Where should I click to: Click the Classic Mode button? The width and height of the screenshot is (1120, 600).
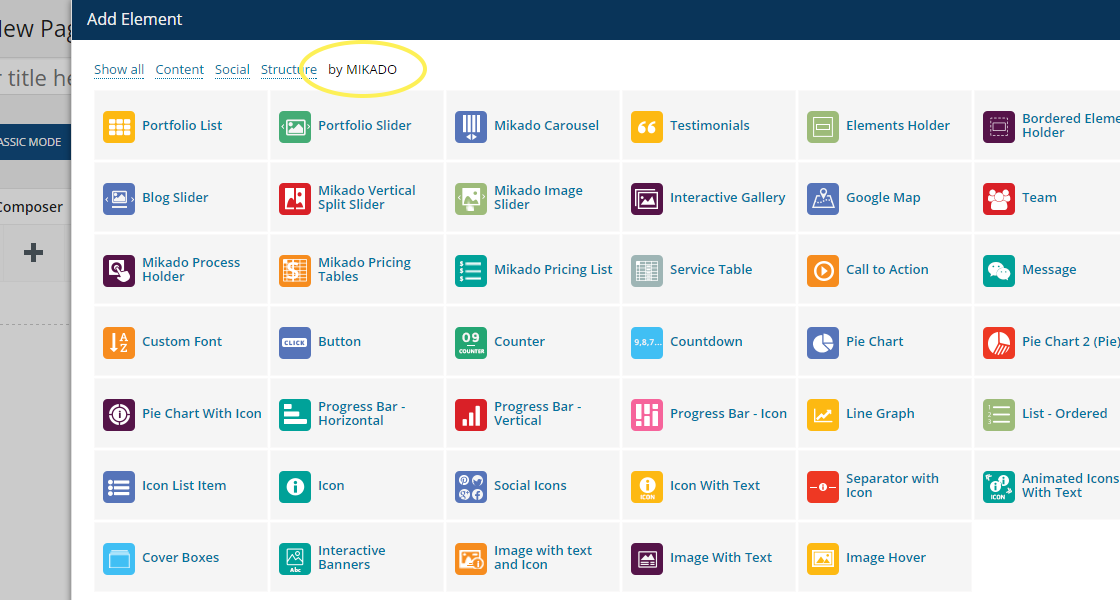[x=33, y=142]
